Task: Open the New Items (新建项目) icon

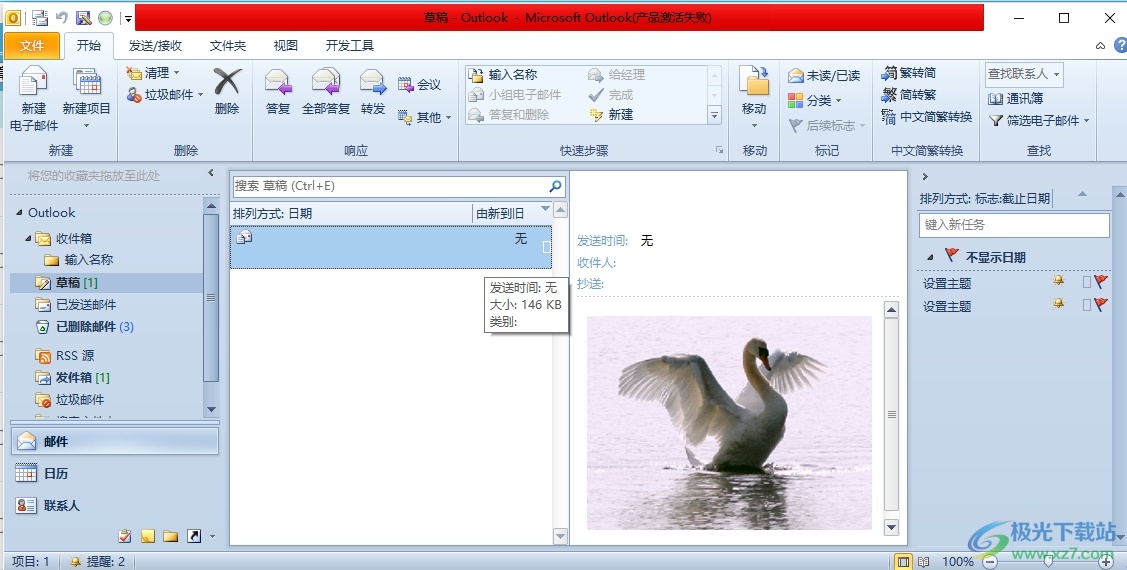Action: click(86, 81)
